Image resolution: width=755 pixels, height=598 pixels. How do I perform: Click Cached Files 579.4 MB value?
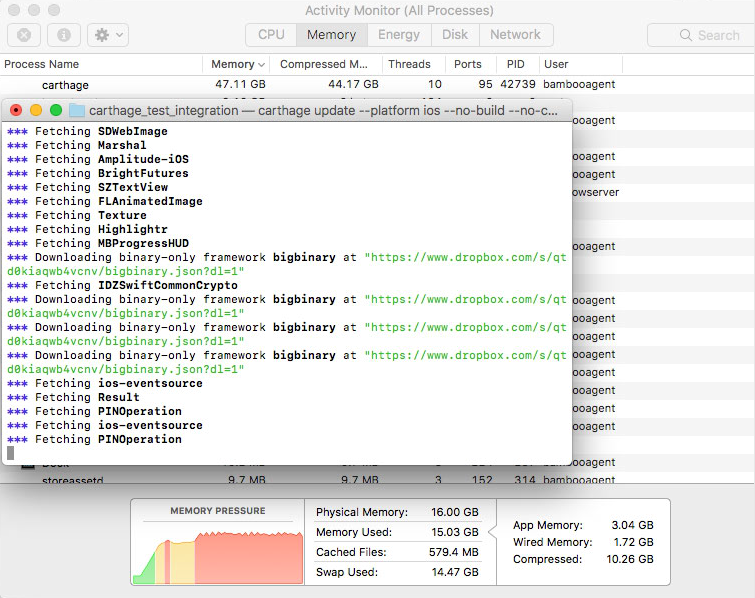coord(454,552)
